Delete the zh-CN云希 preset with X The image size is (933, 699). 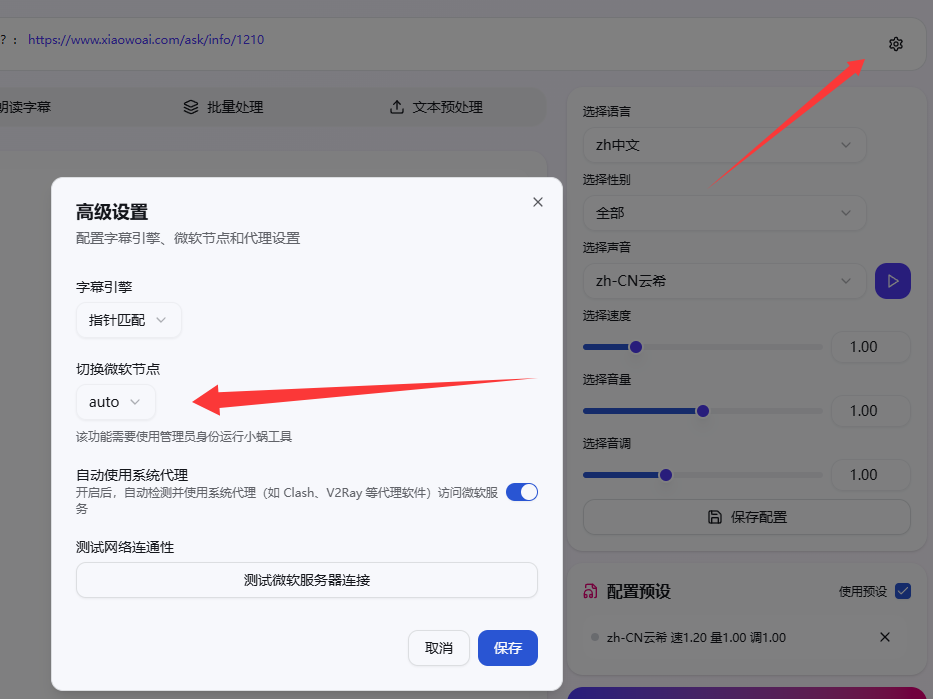[884, 637]
